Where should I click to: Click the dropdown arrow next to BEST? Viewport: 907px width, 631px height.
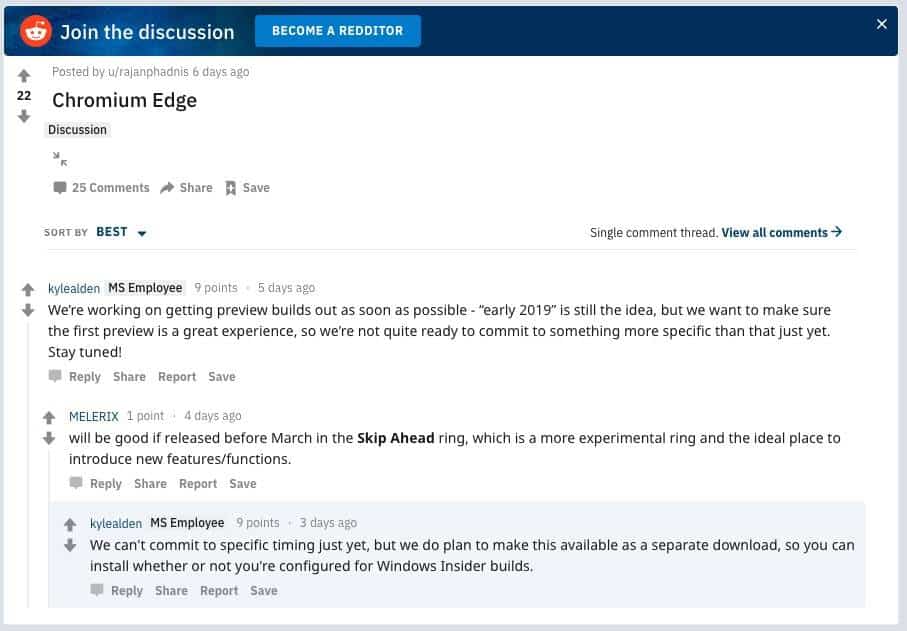click(142, 233)
